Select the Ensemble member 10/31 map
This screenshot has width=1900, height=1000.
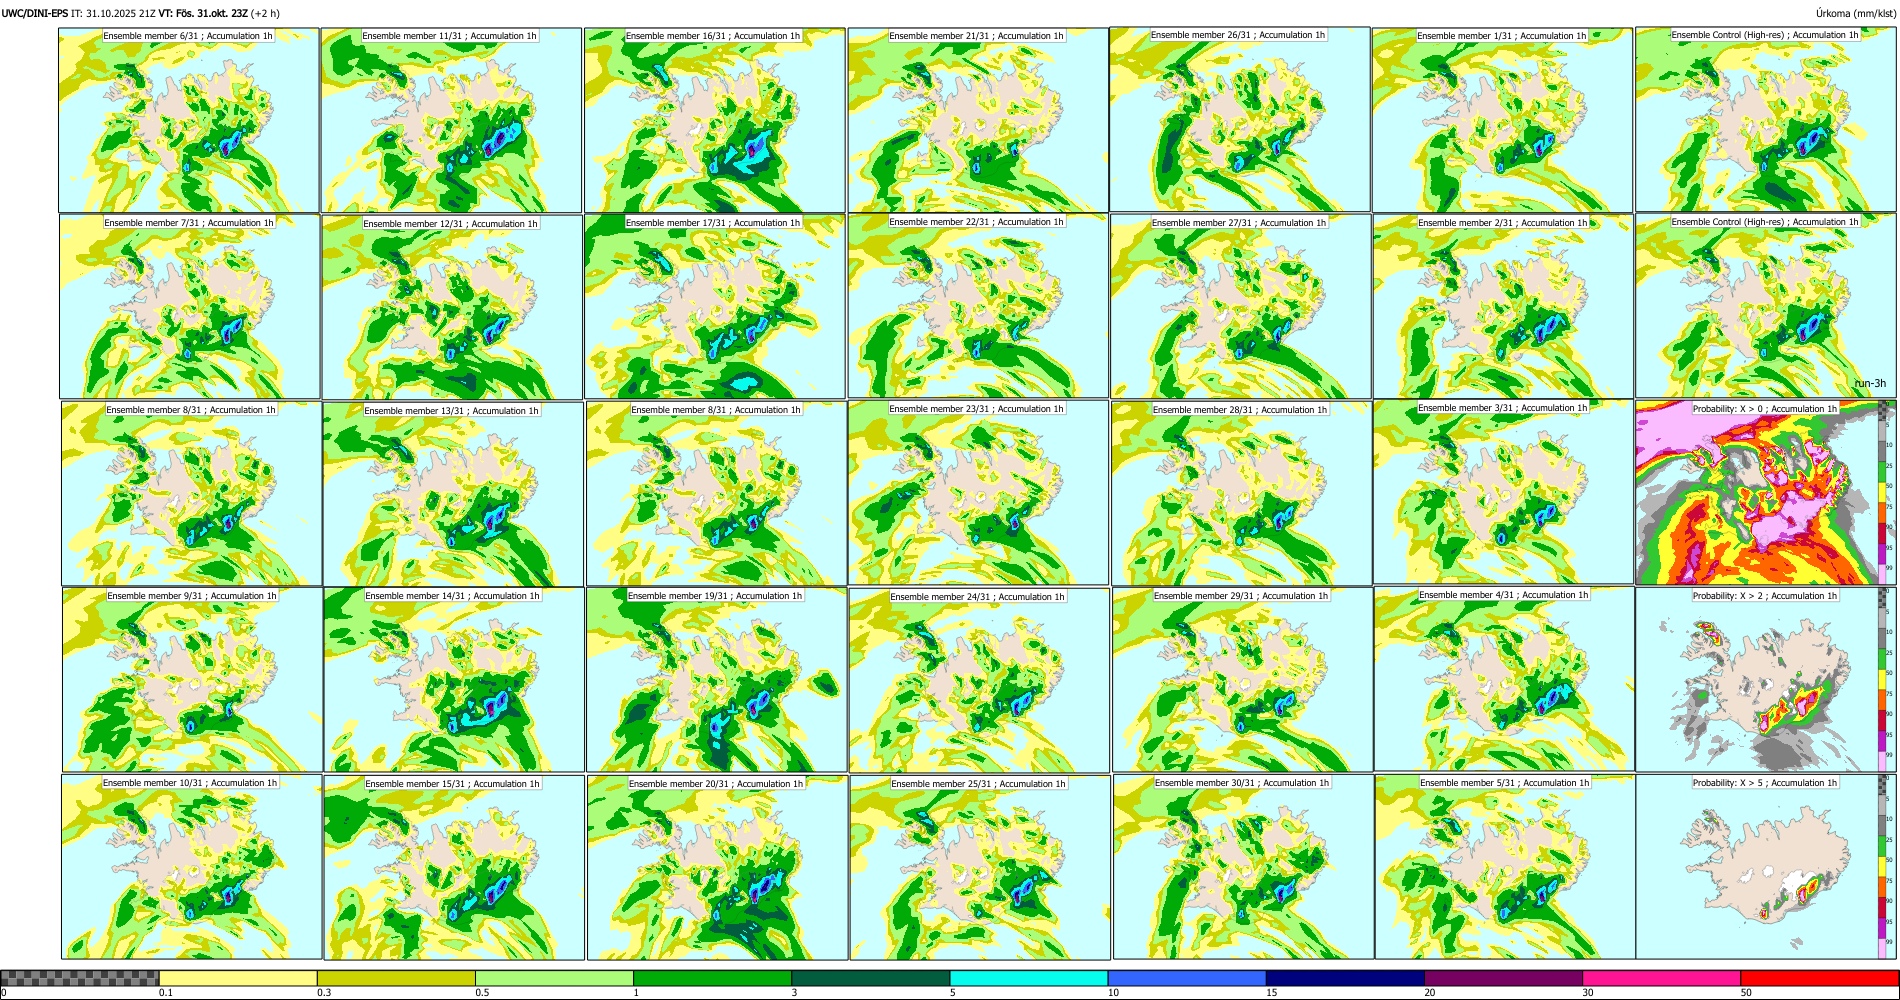point(192,867)
